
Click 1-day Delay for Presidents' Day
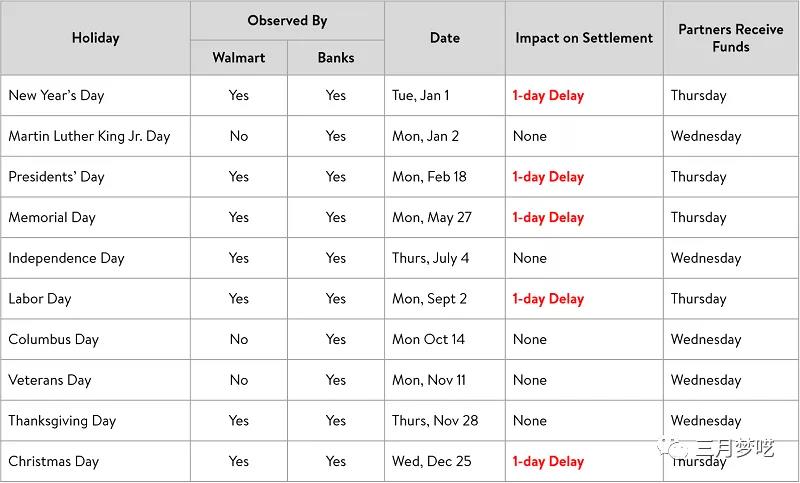[x=548, y=177]
